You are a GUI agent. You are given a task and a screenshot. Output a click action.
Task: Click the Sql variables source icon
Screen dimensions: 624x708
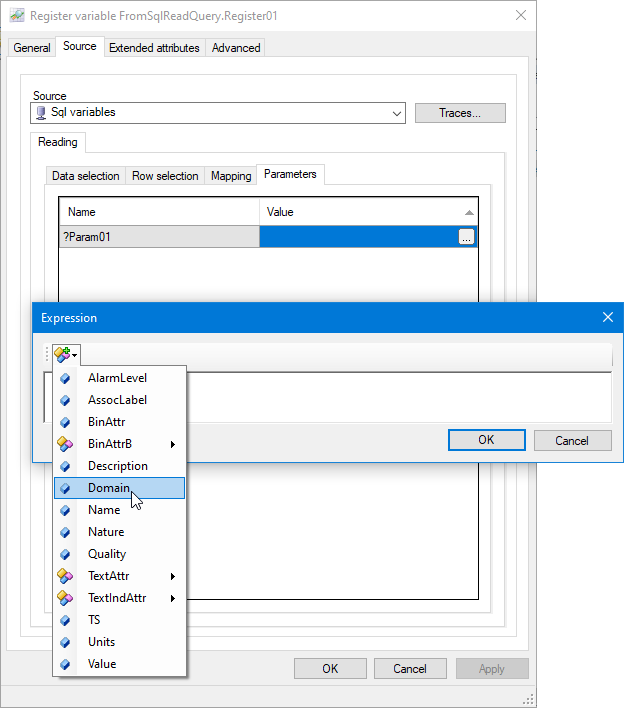(41, 113)
